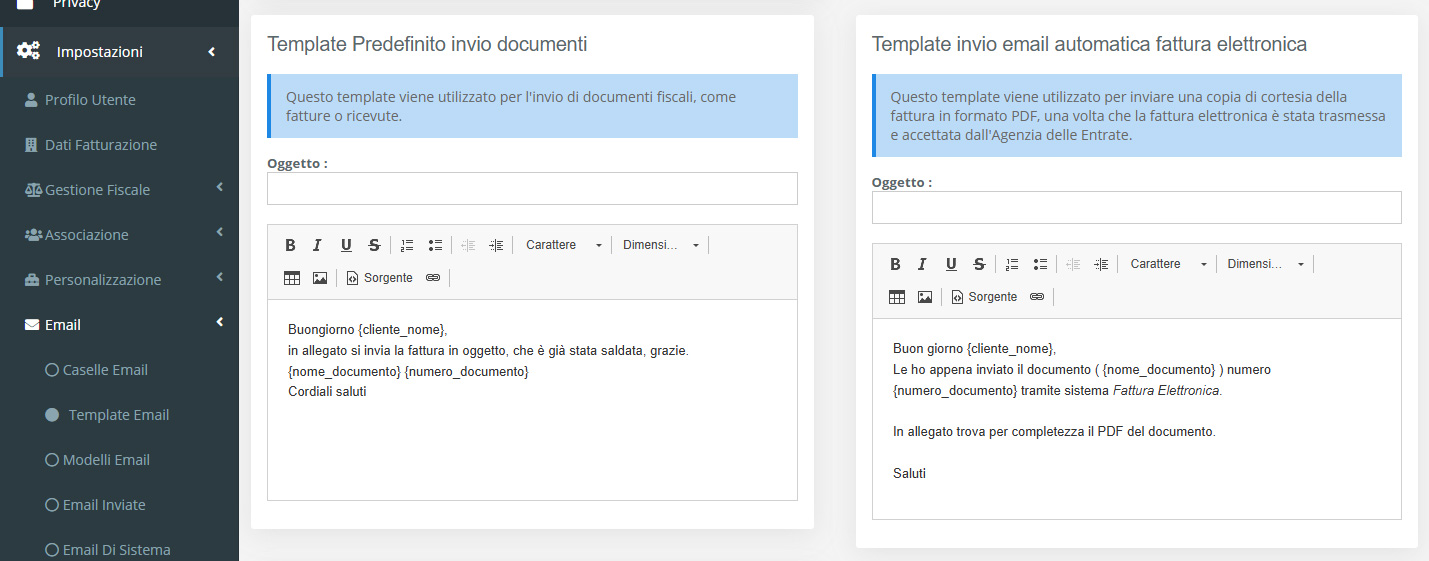Click the 'Saluti' line in right editor
Viewport: 1429px width, 561px height.
909,473
